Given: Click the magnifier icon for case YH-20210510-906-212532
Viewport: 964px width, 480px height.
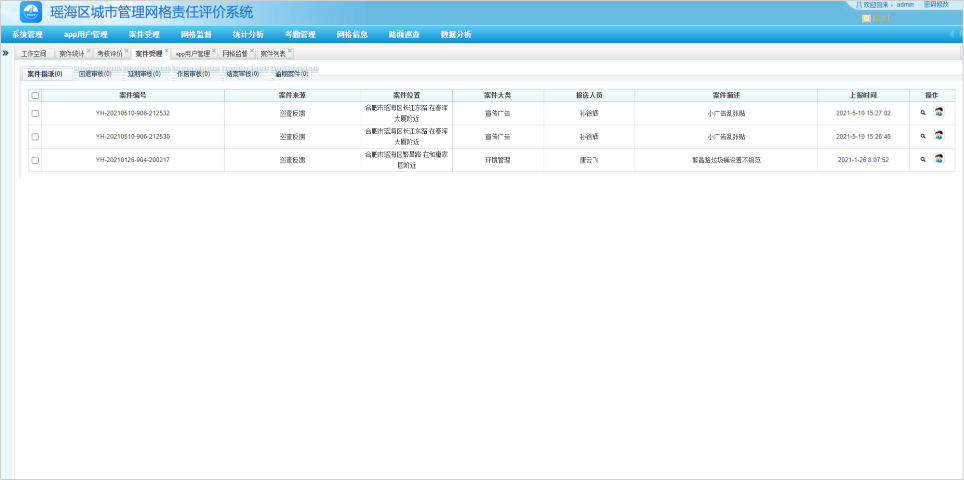Looking at the screenshot, I should [x=923, y=112].
